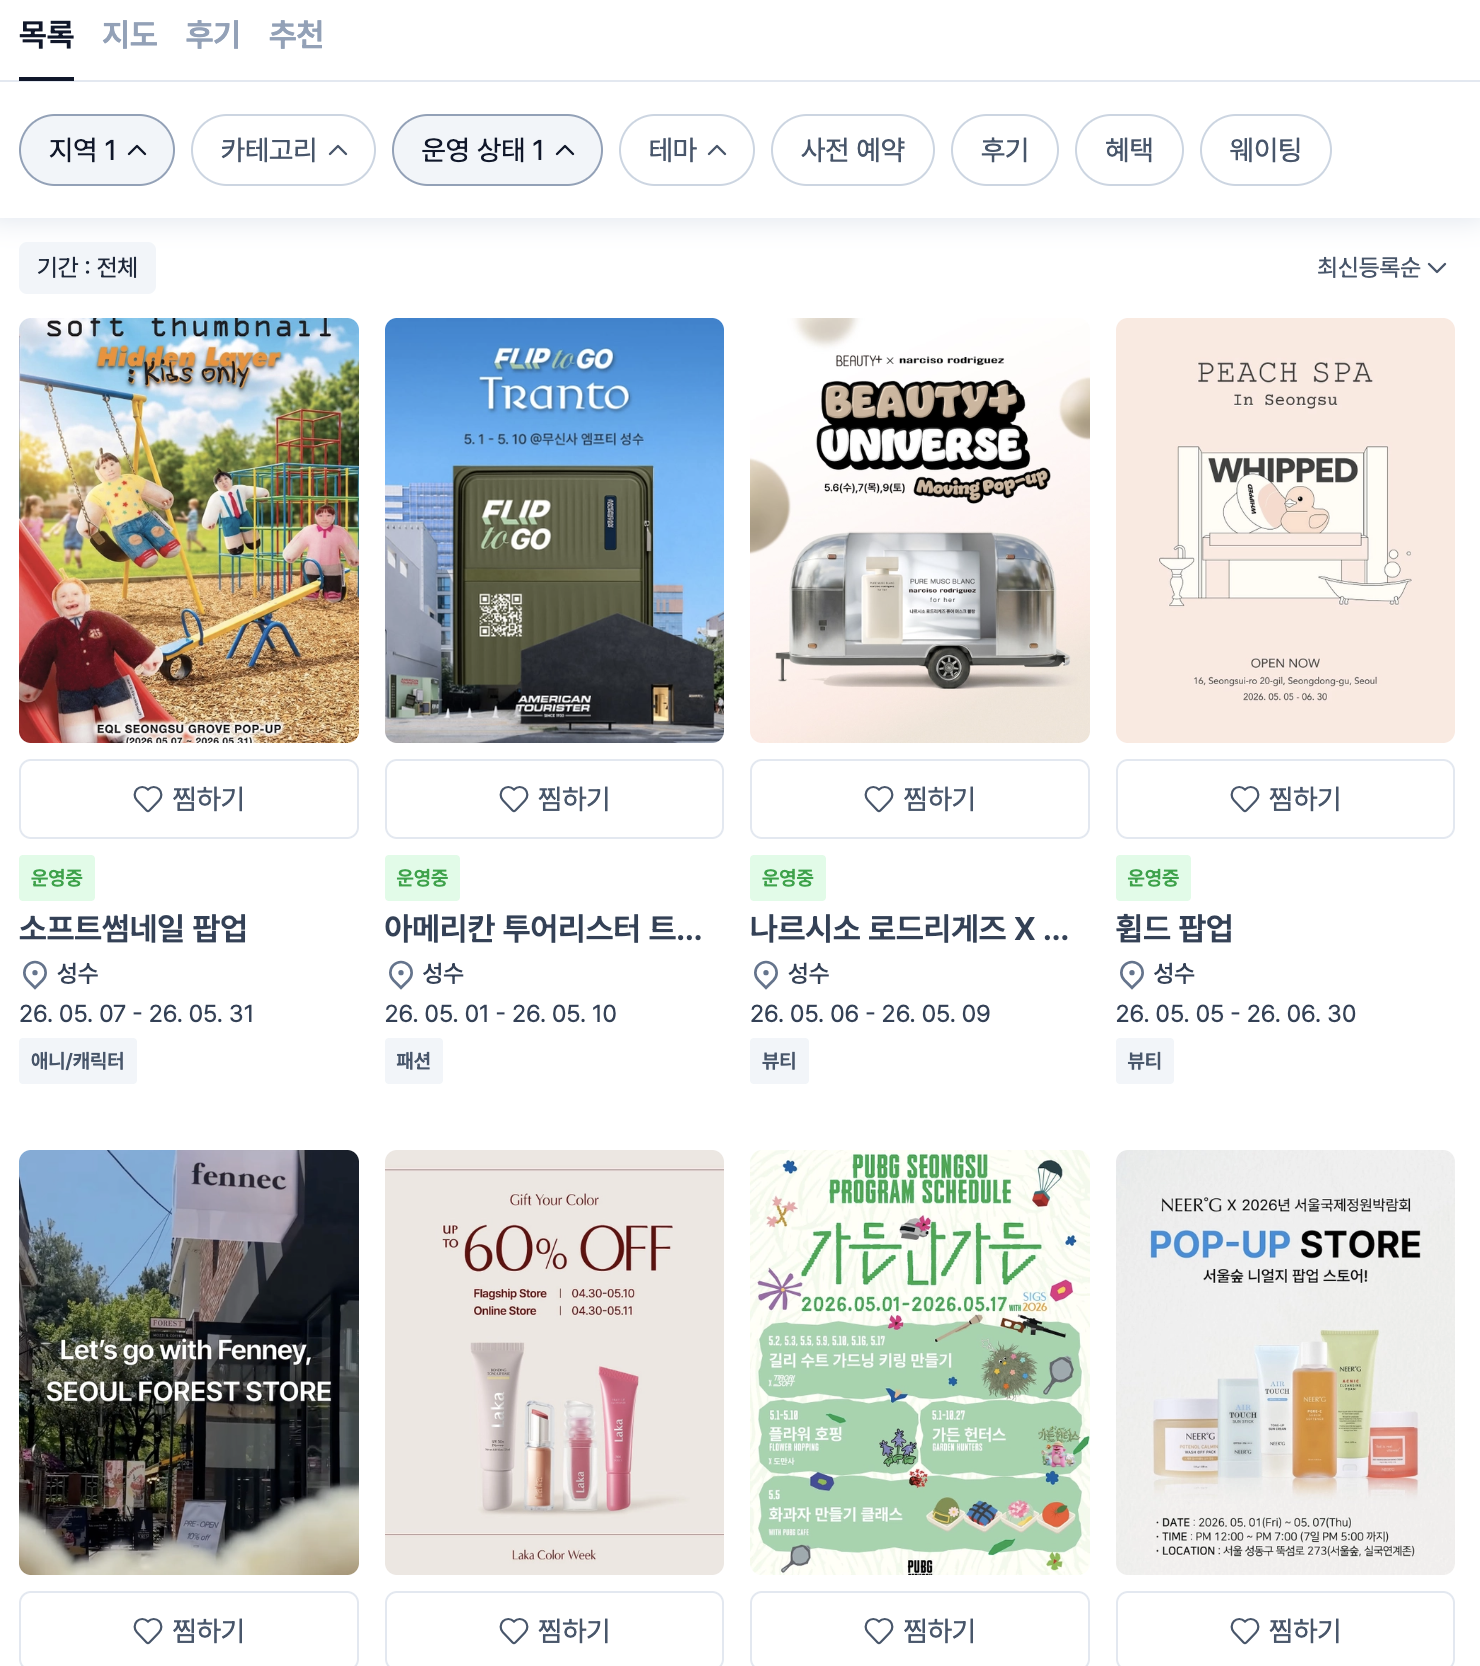Click the 운영중 badge for 소프트썸네일 팝업
1480x1666 pixels.
[x=57, y=878]
